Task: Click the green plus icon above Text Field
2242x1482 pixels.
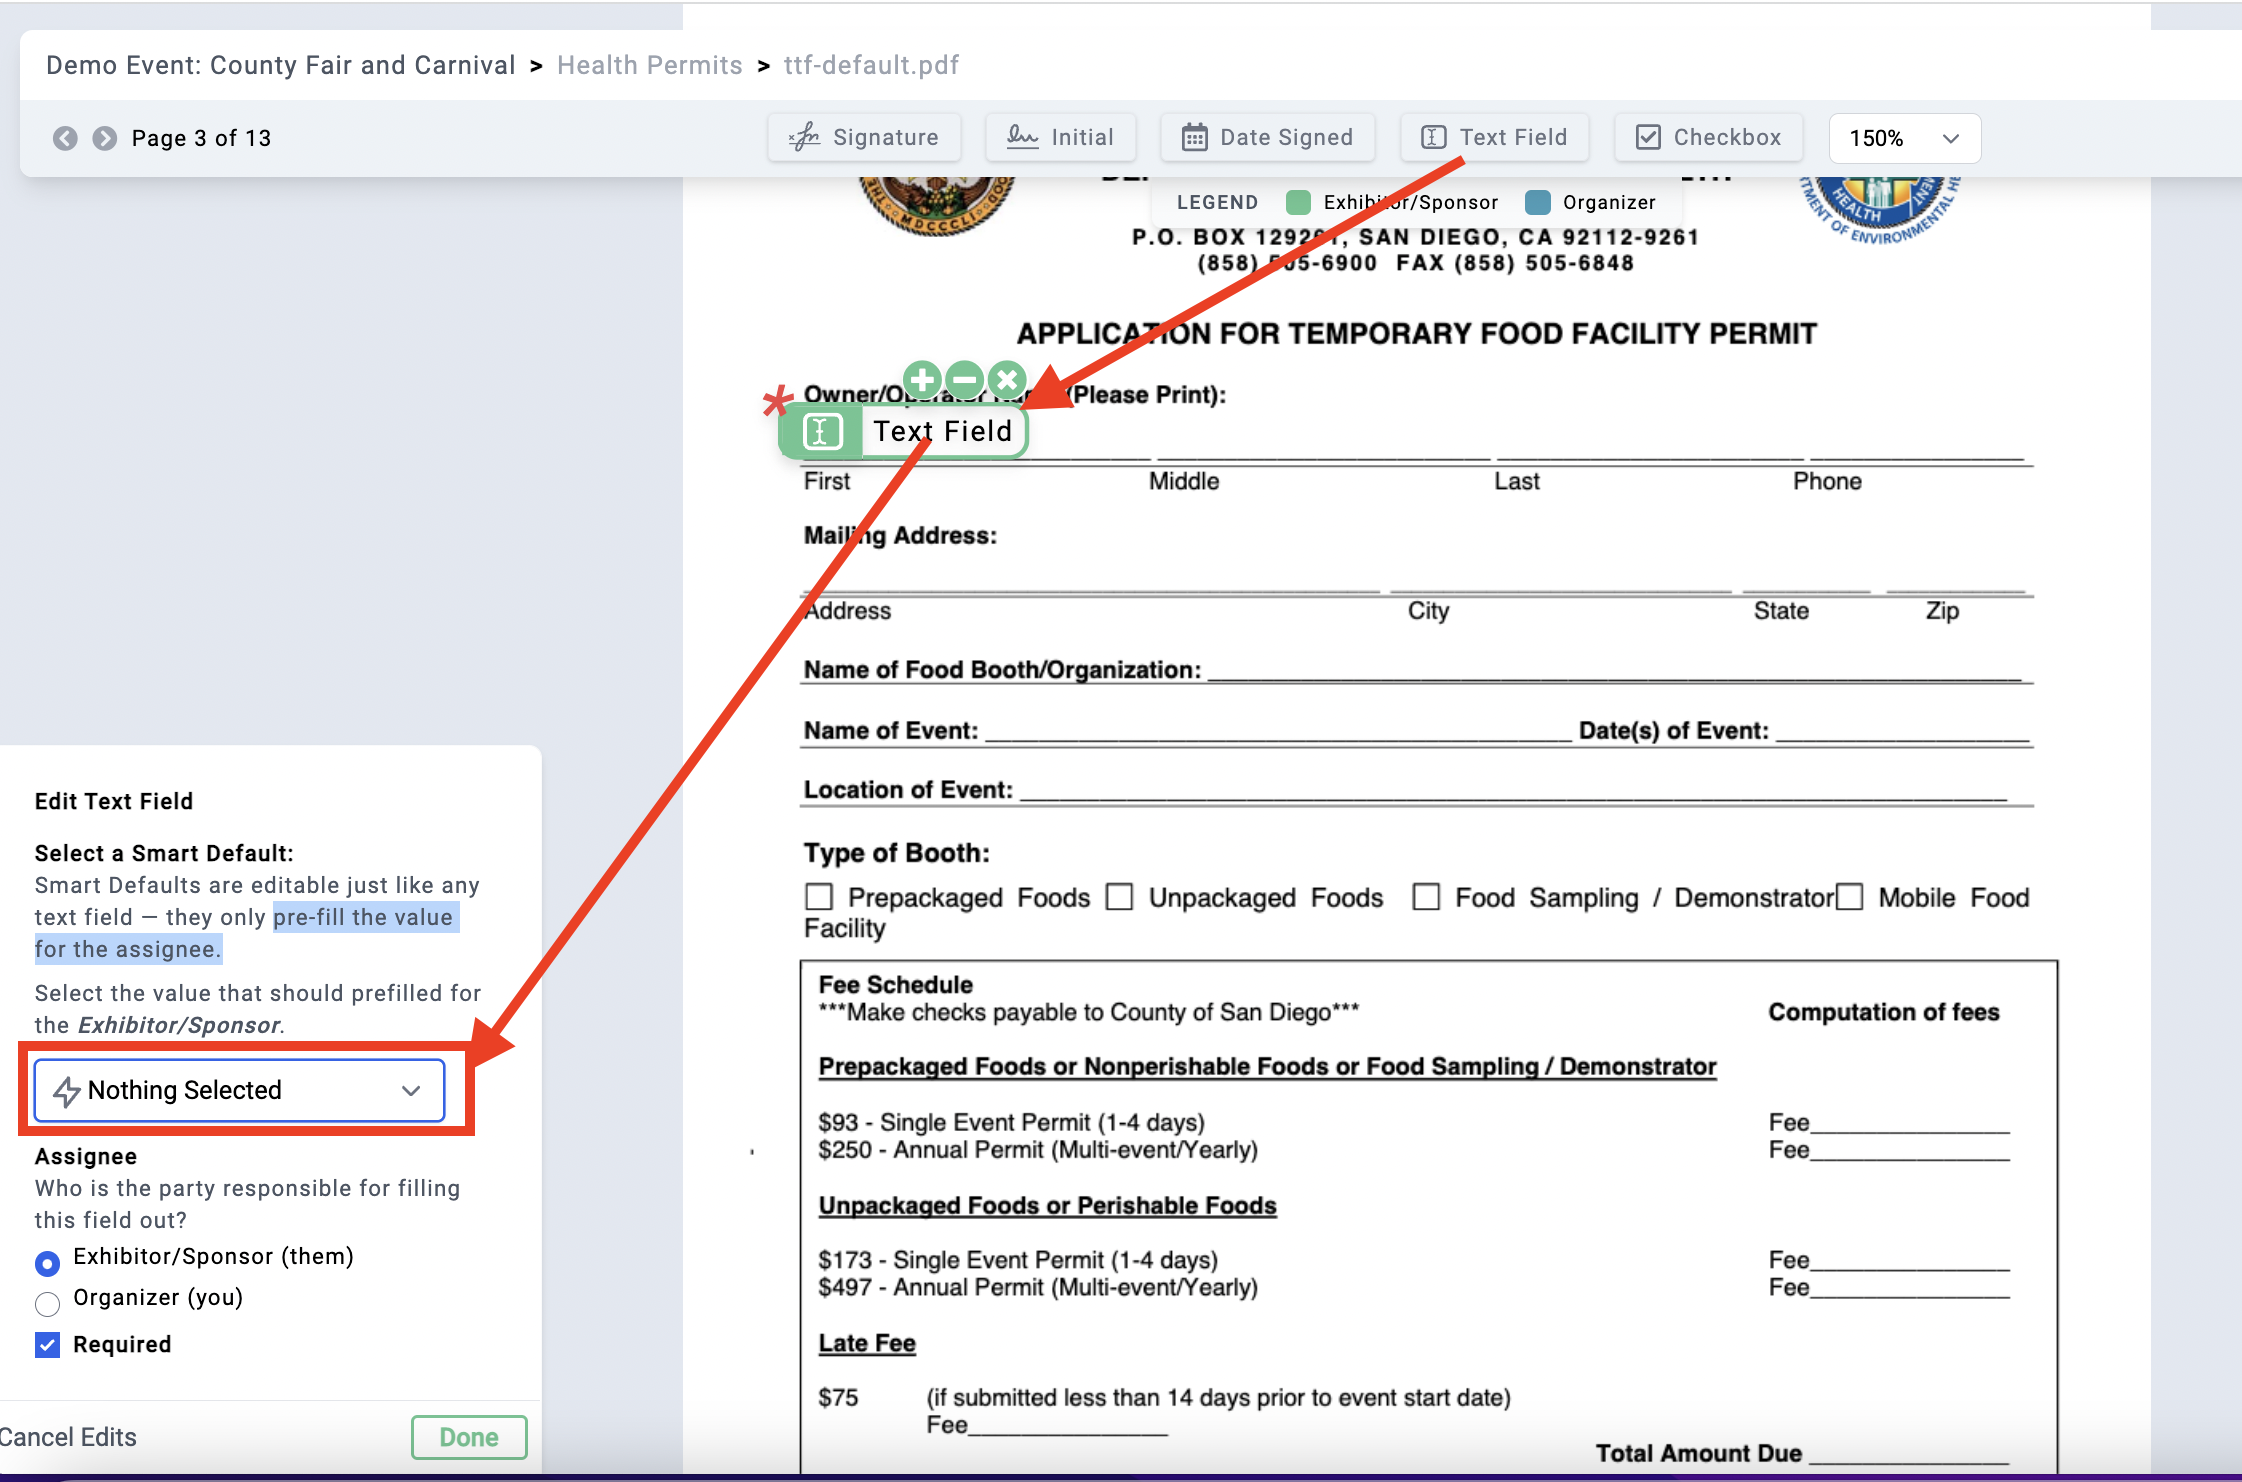Action: (x=923, y=380)
